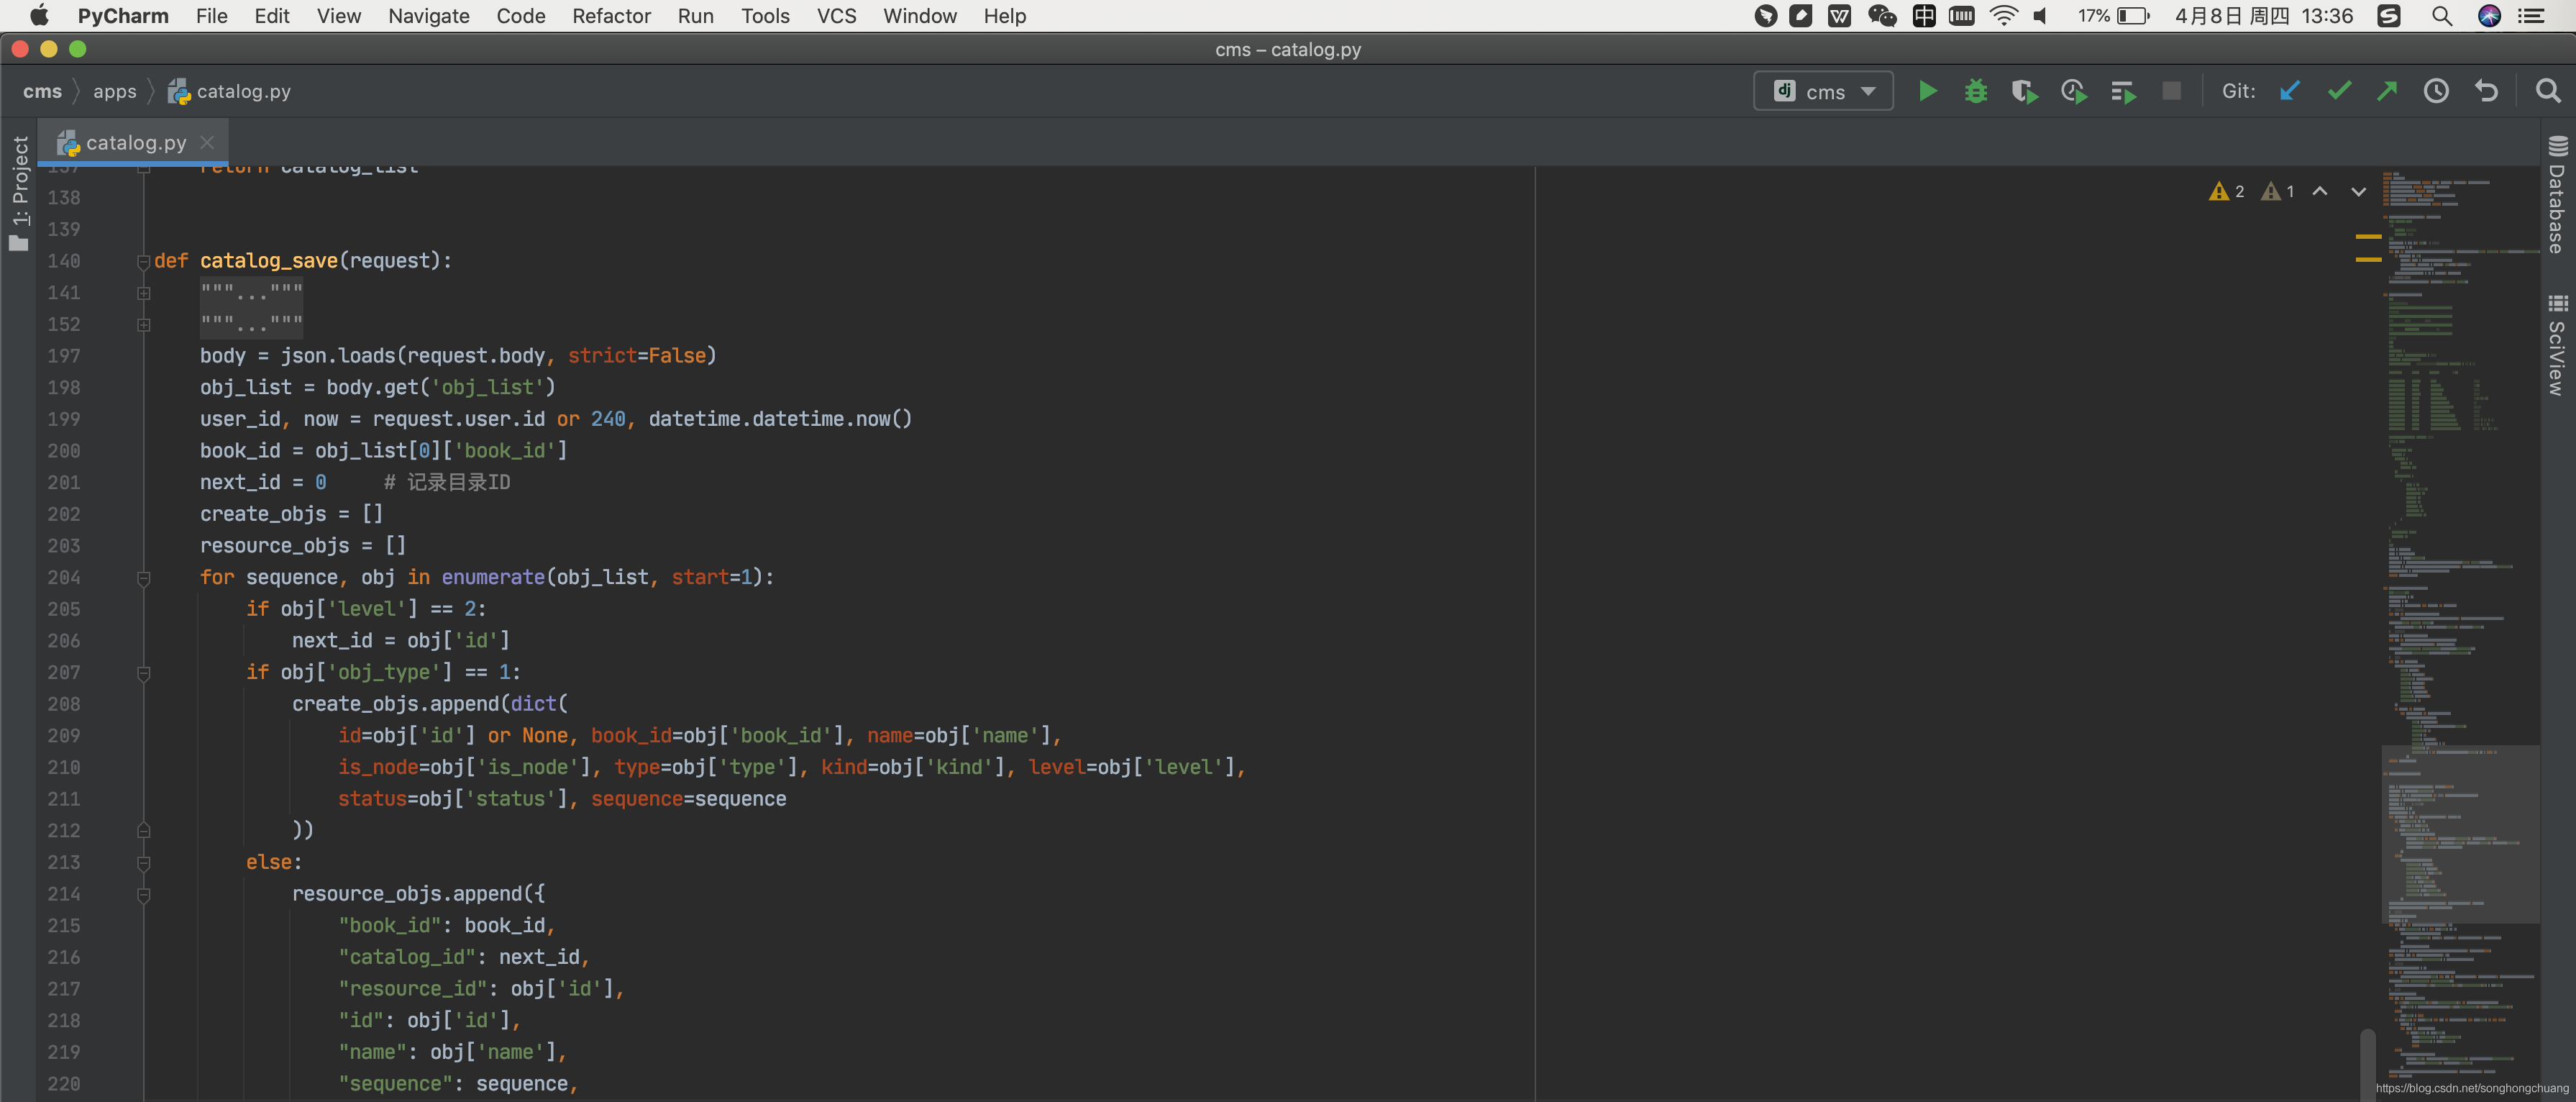Screen dimensions: 2576x1102
Task: Collapse the catalog_save function definition
Action: coord(143,261)
